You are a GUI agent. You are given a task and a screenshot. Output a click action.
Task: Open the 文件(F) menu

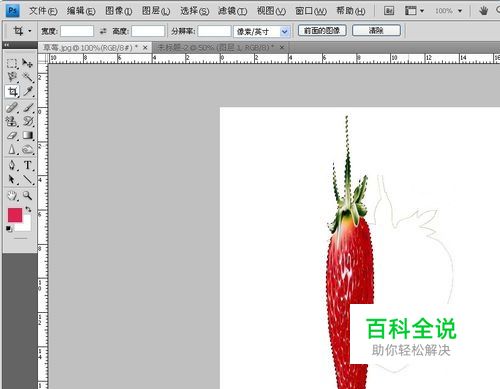(43, 11)
